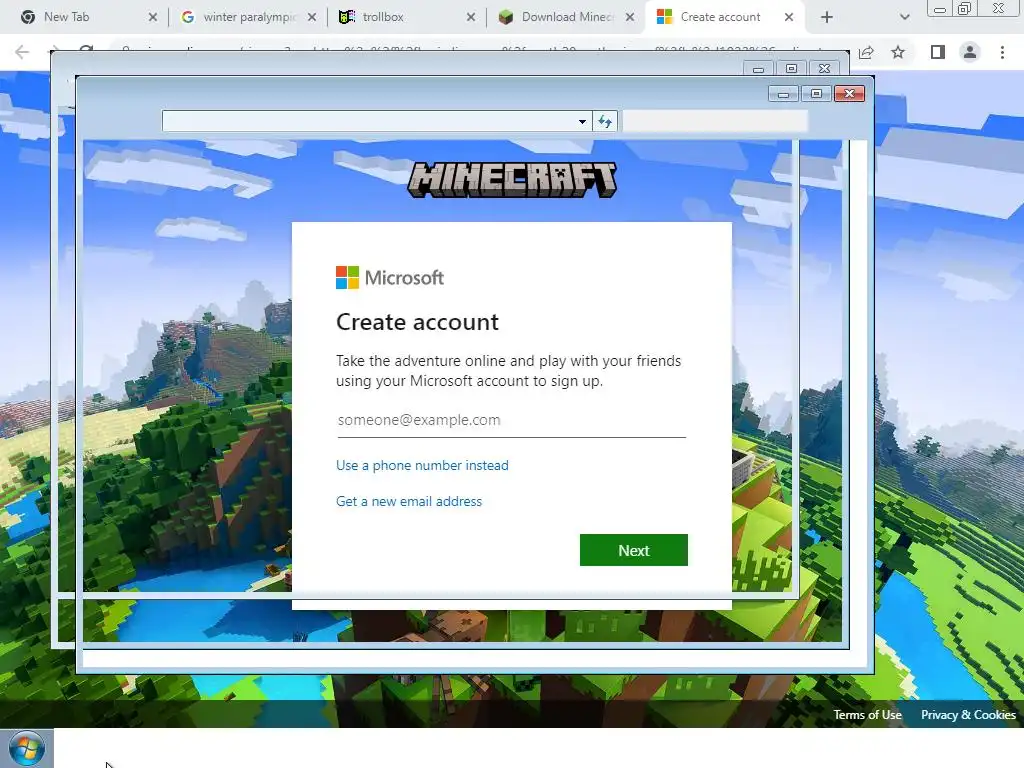The image size is (1024, 768).
Task: Close the New Tab browser tab
Action: pyautogui.click(x=153, y=17)
